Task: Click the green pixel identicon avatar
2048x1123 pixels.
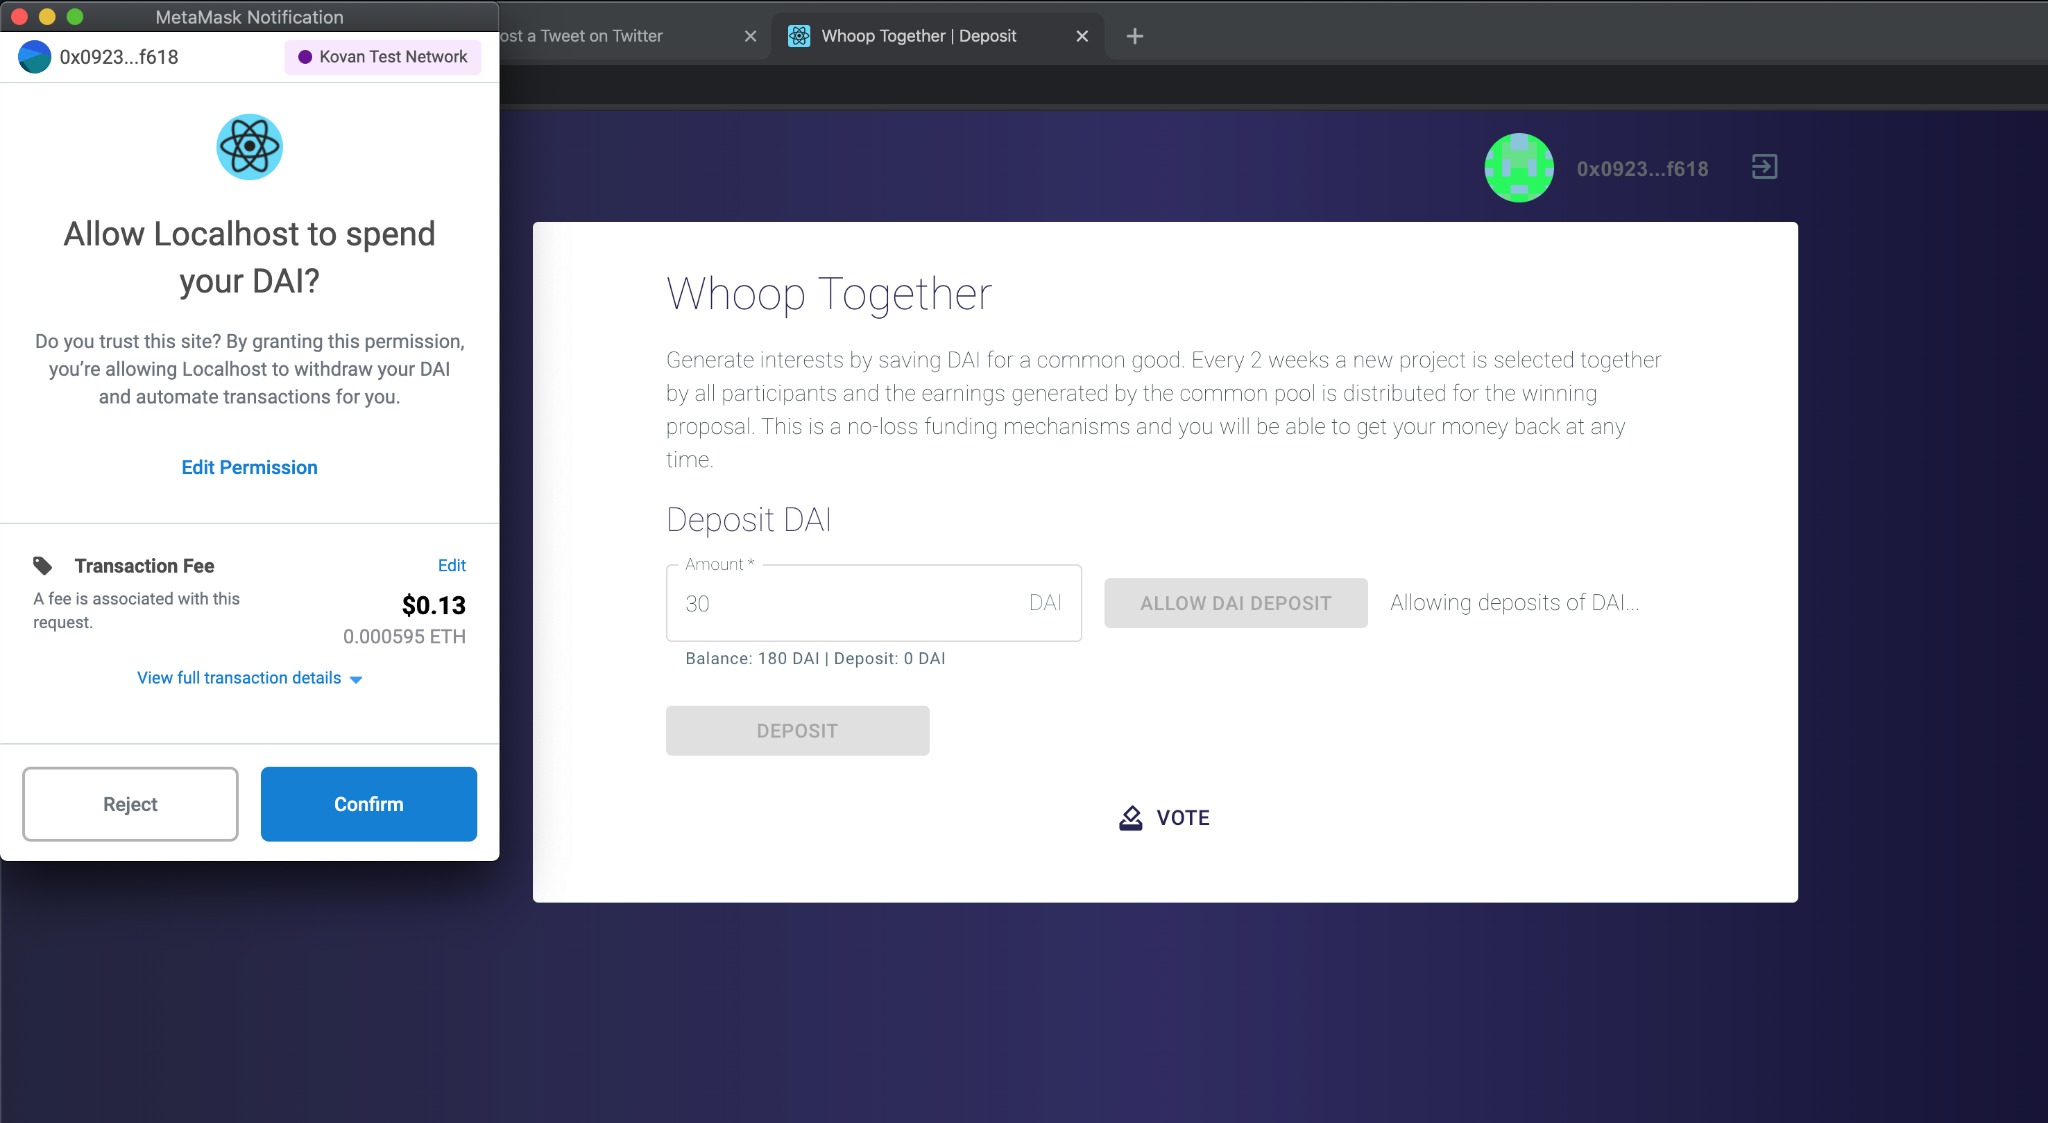Action: (1519, 168)
